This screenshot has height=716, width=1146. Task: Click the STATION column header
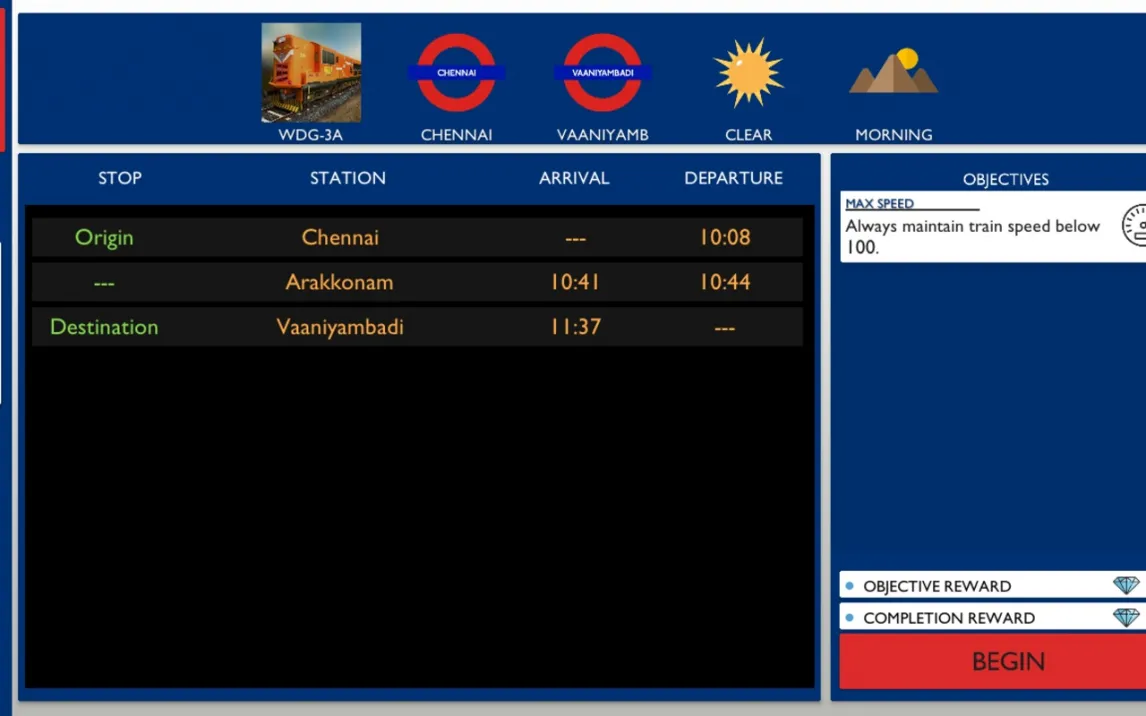tap(347, 178)
